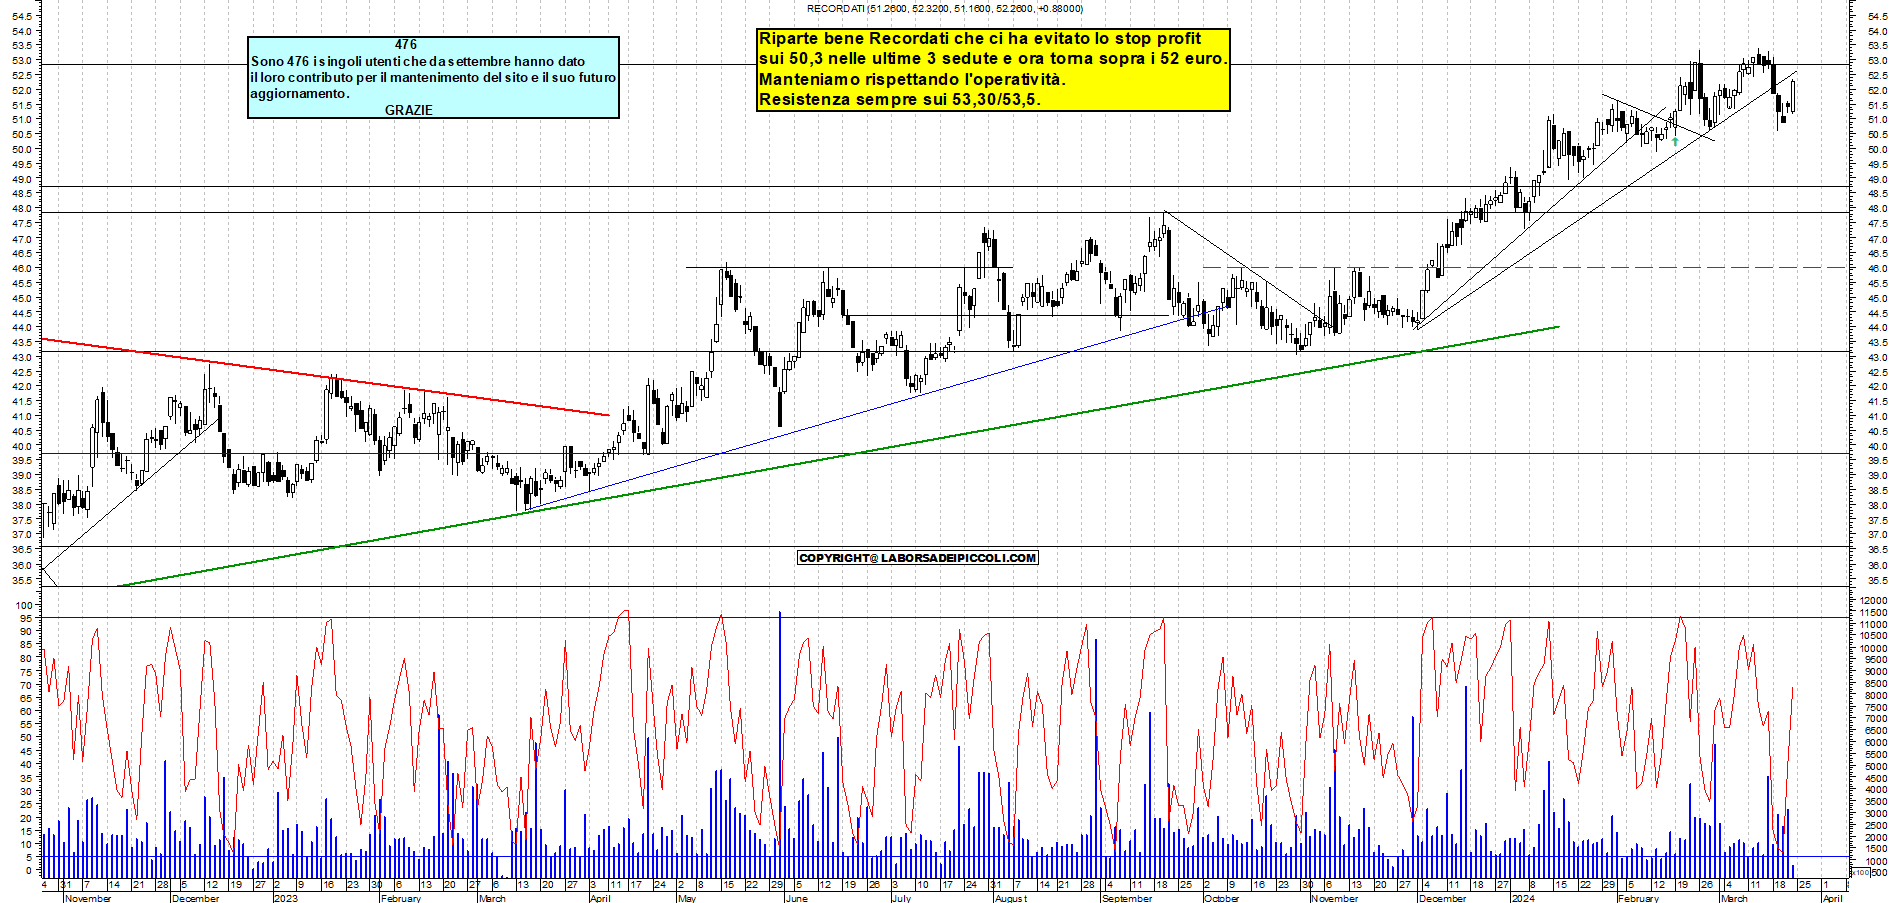Click '40.0' on the right price axis
This screenshot has height=903, width=1890.
pyautogui.click(x=1876, y=446)
